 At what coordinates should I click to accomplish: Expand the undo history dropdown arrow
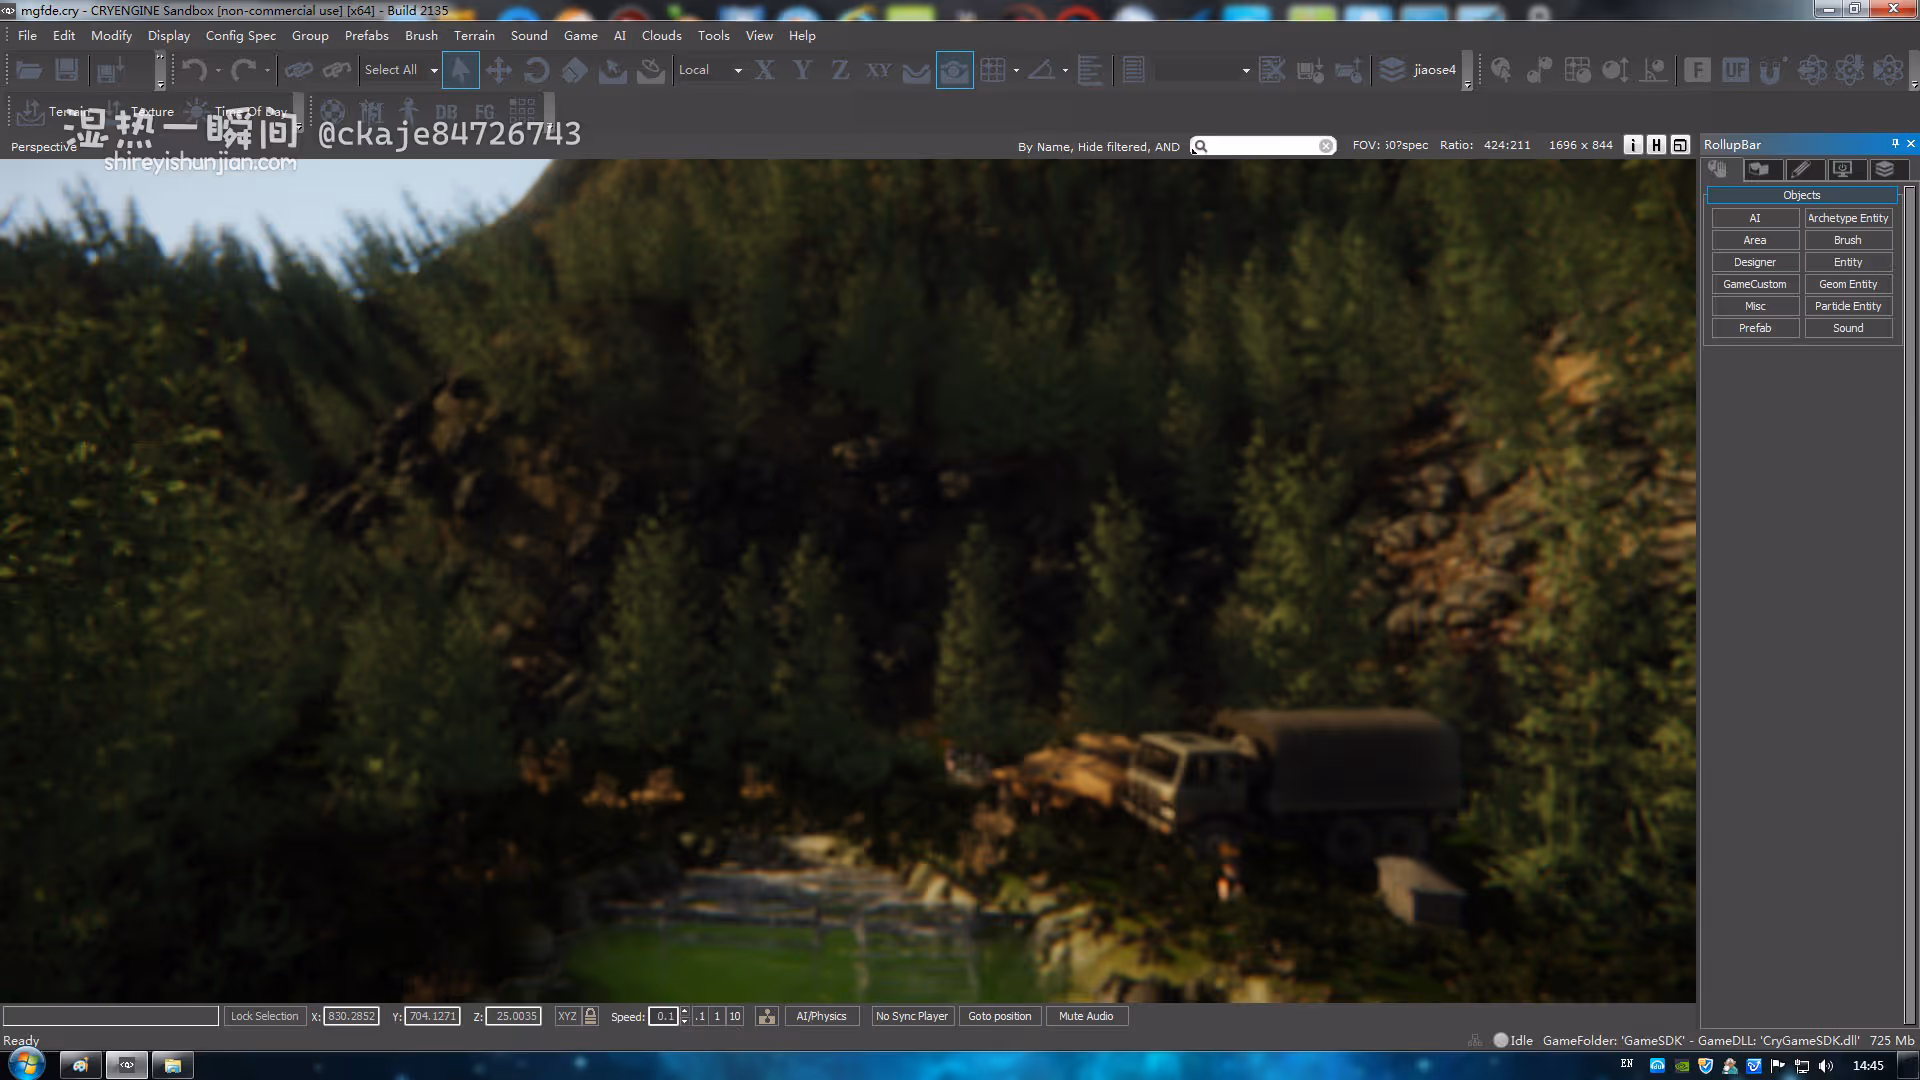pos(218,71)
